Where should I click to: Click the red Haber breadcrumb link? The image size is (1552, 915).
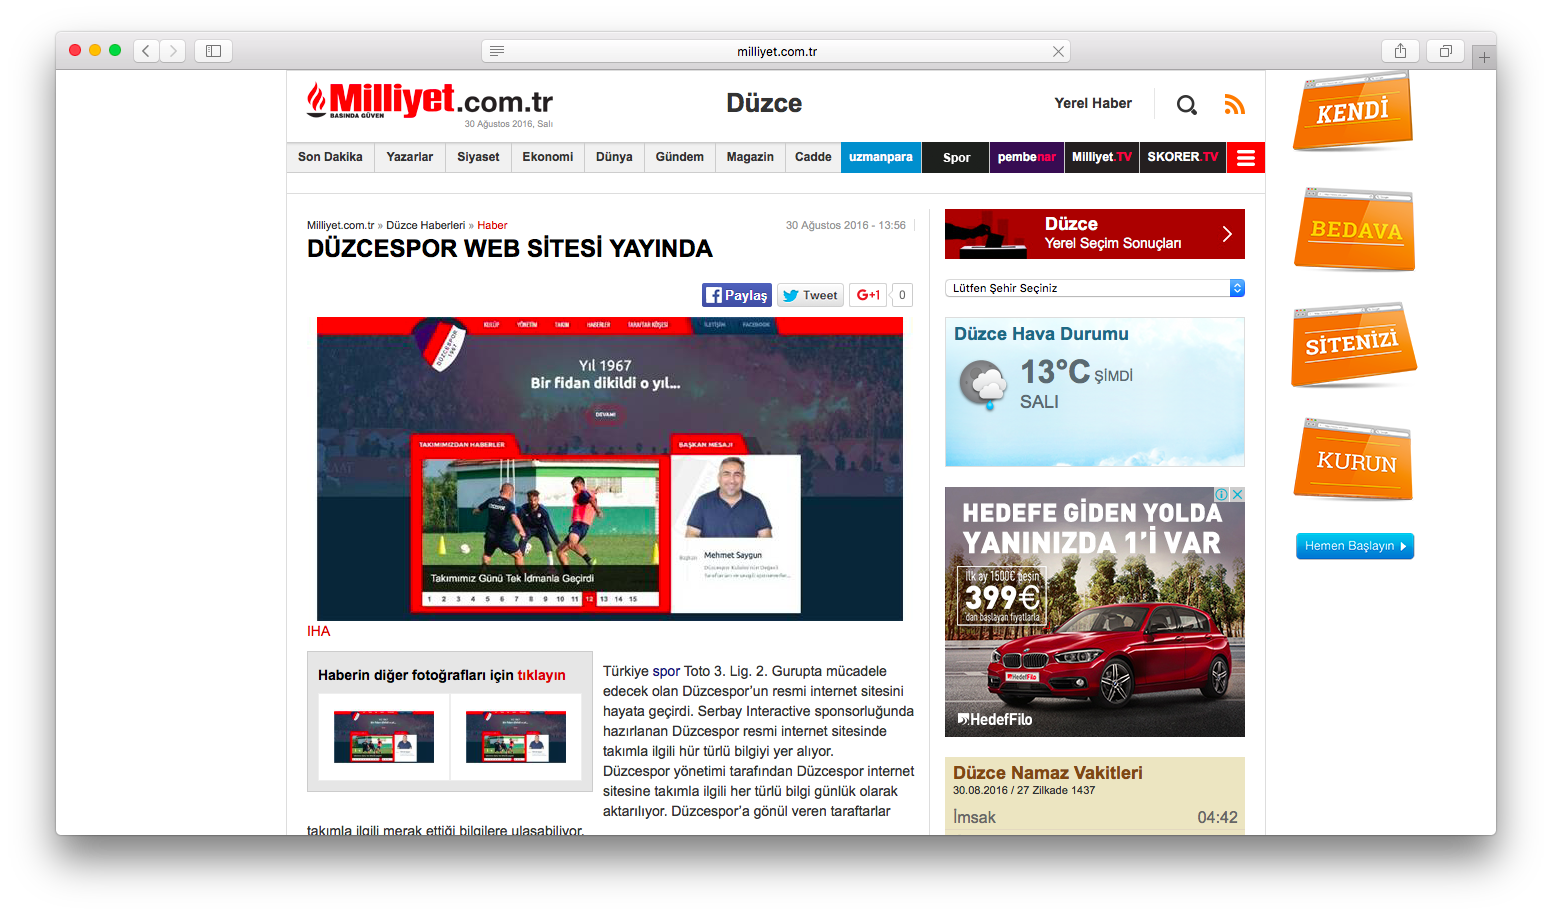pyautogui.click(x=492, y=225)
